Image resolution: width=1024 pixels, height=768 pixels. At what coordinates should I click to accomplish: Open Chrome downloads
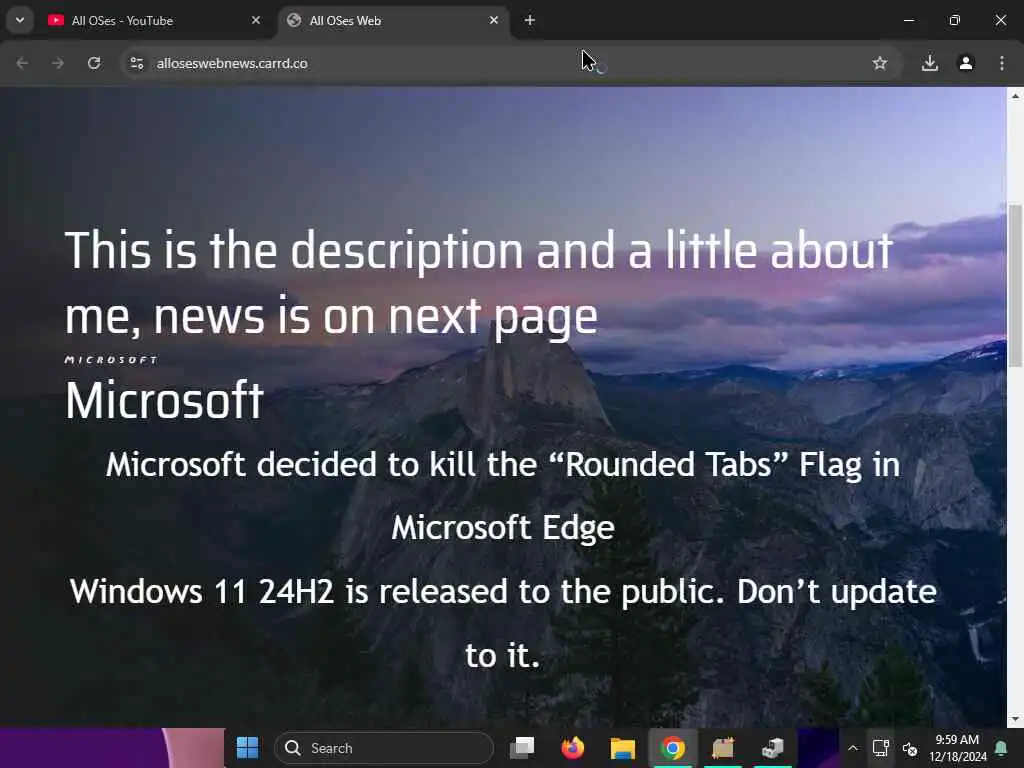pyautogui.click(x=930, y=63)
